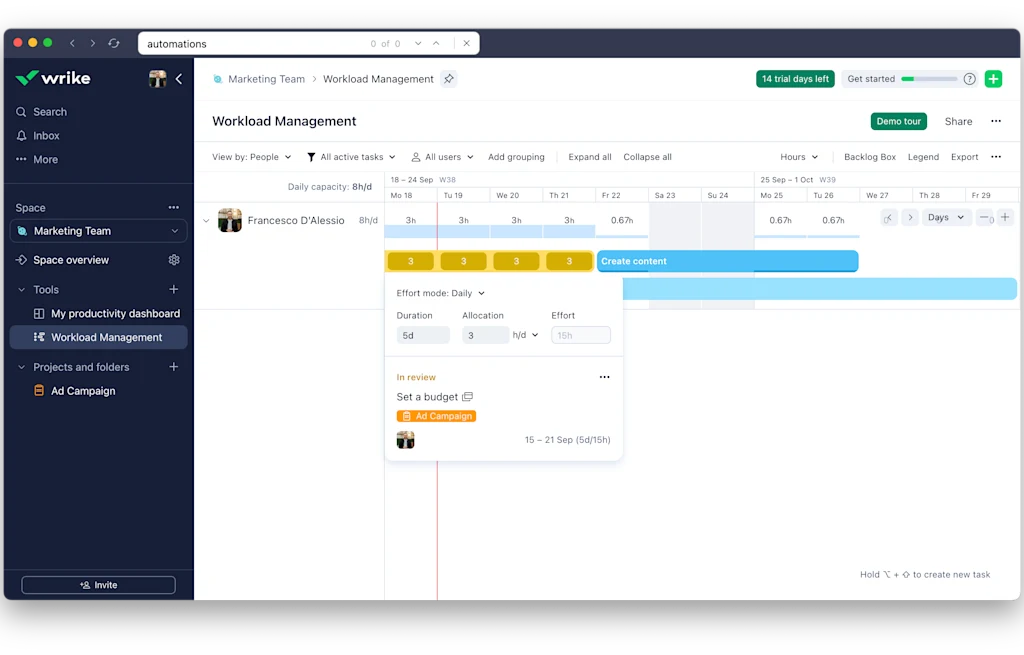Go to next timeline period
Viewport: 1024px width, 655px height.
pos(910,217)
